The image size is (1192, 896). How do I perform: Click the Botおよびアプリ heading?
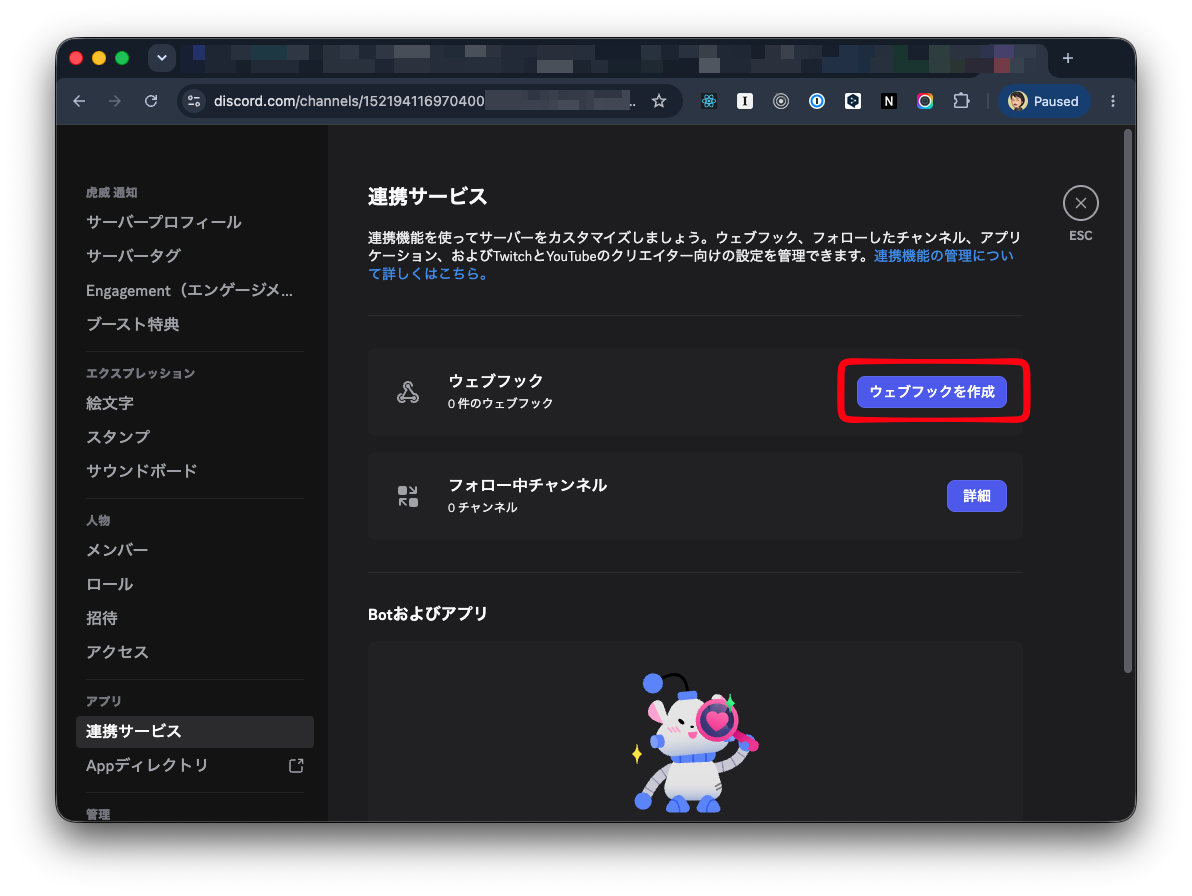point(427,614)
